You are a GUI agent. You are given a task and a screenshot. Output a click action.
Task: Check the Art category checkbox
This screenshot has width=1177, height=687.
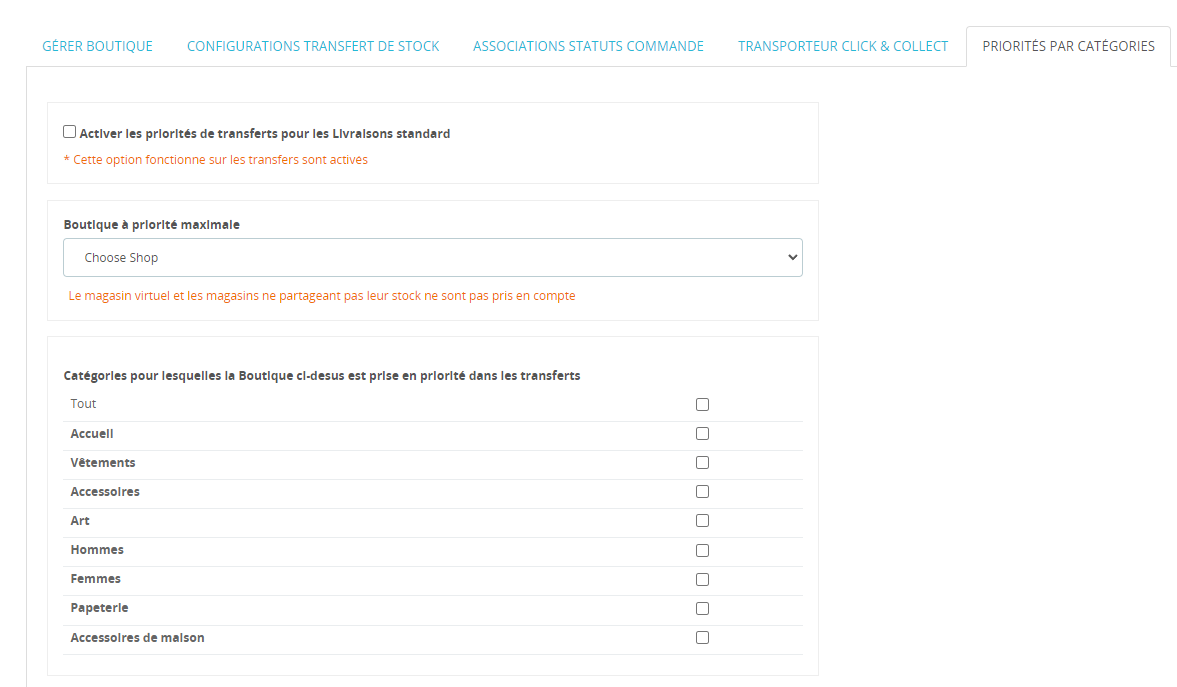point(703,520)
